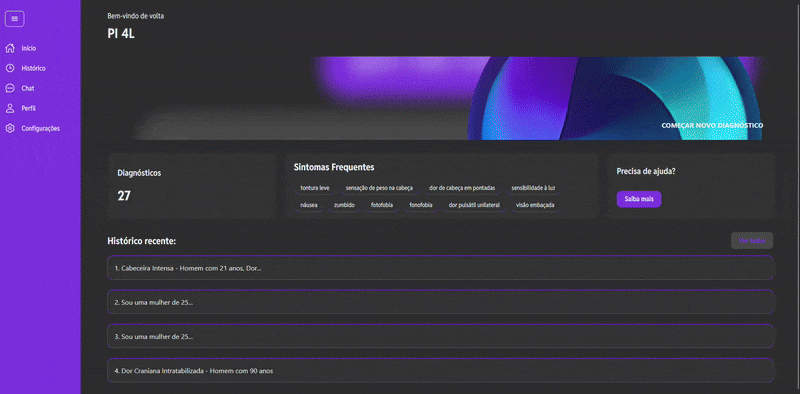The width and height of the screenshot is (800, 394).
Task: Select the 'fotofobia' symptom tag
Action: [382, 205]
